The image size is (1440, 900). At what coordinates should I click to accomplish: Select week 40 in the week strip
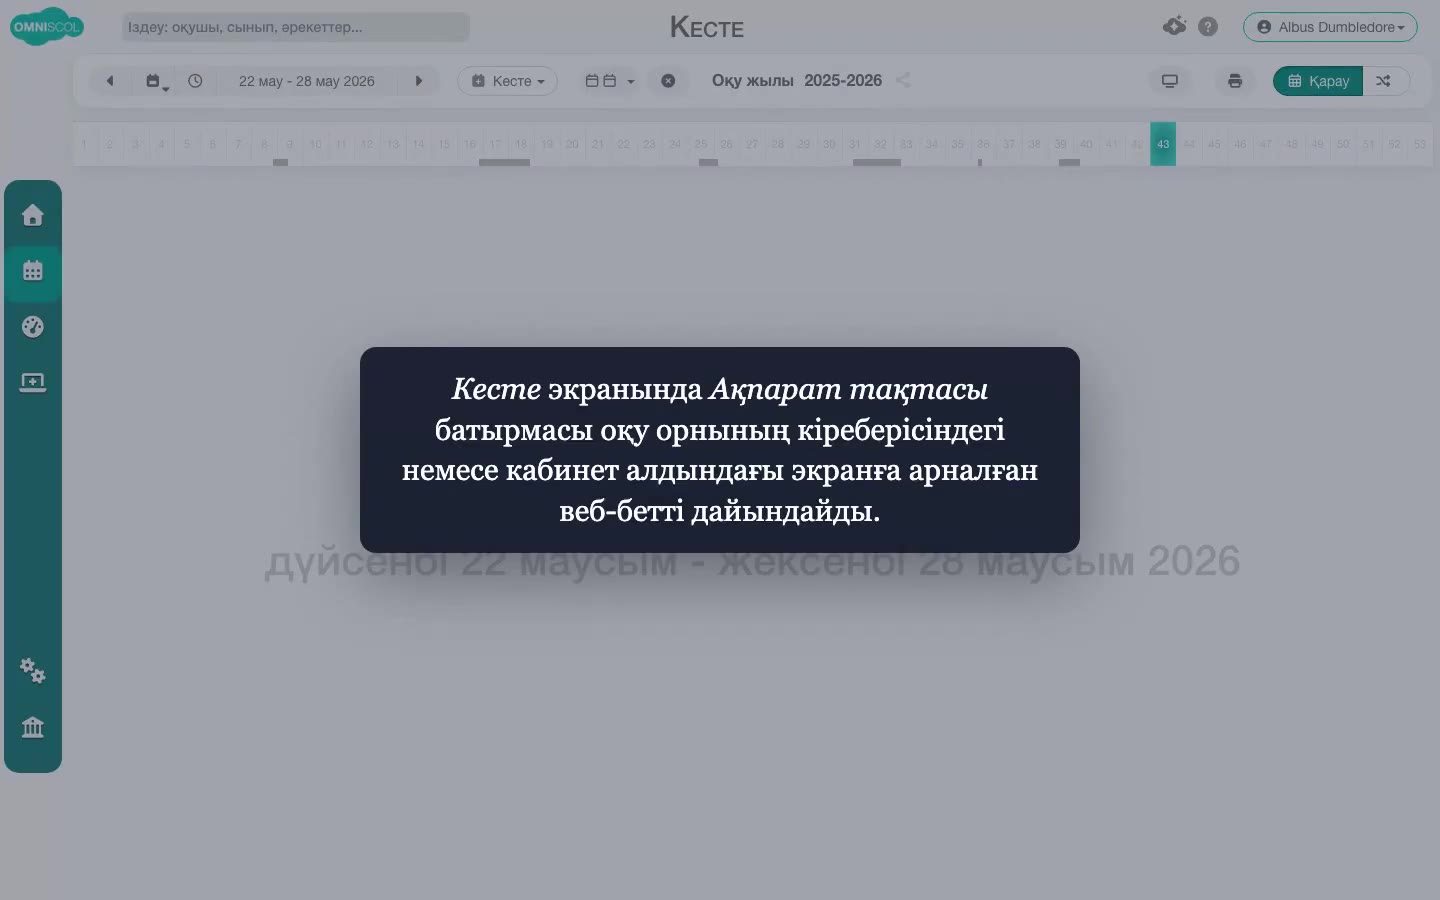click(1086, 144)
